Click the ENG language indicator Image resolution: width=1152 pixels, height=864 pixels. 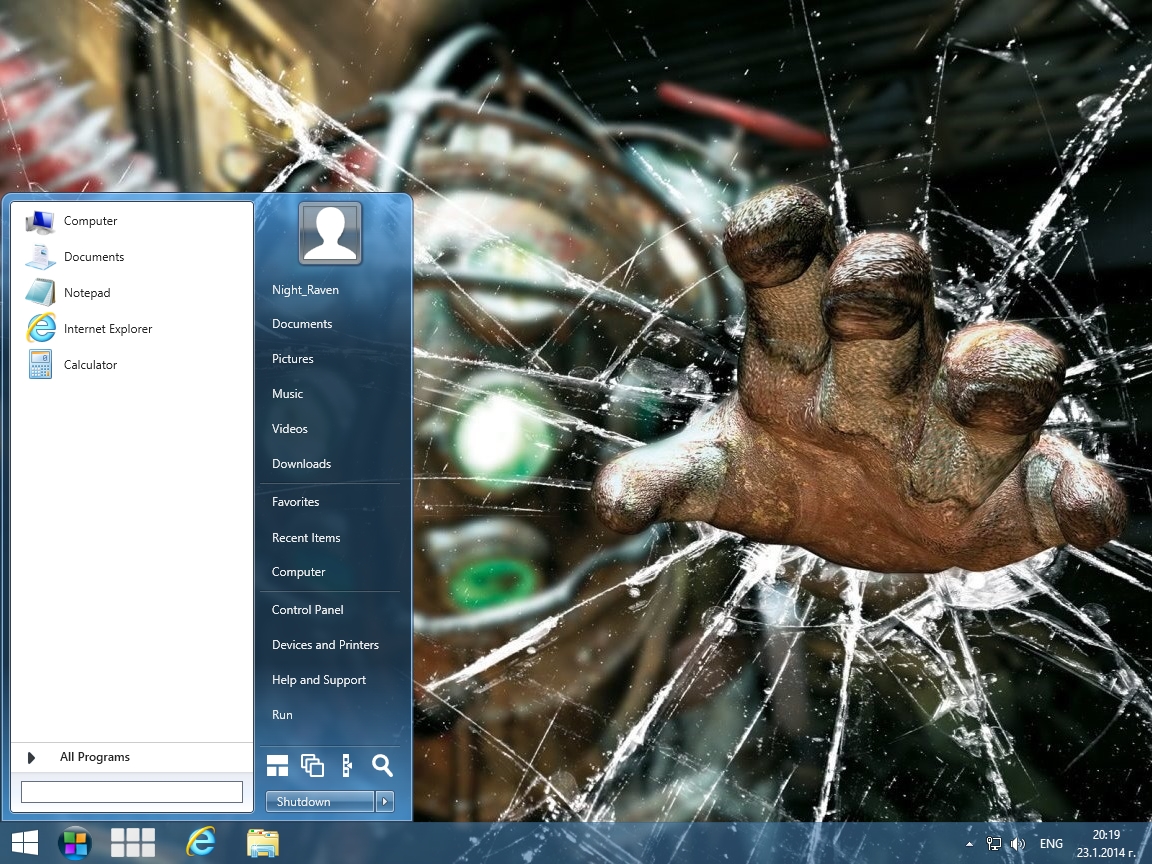coord(1051,843)
